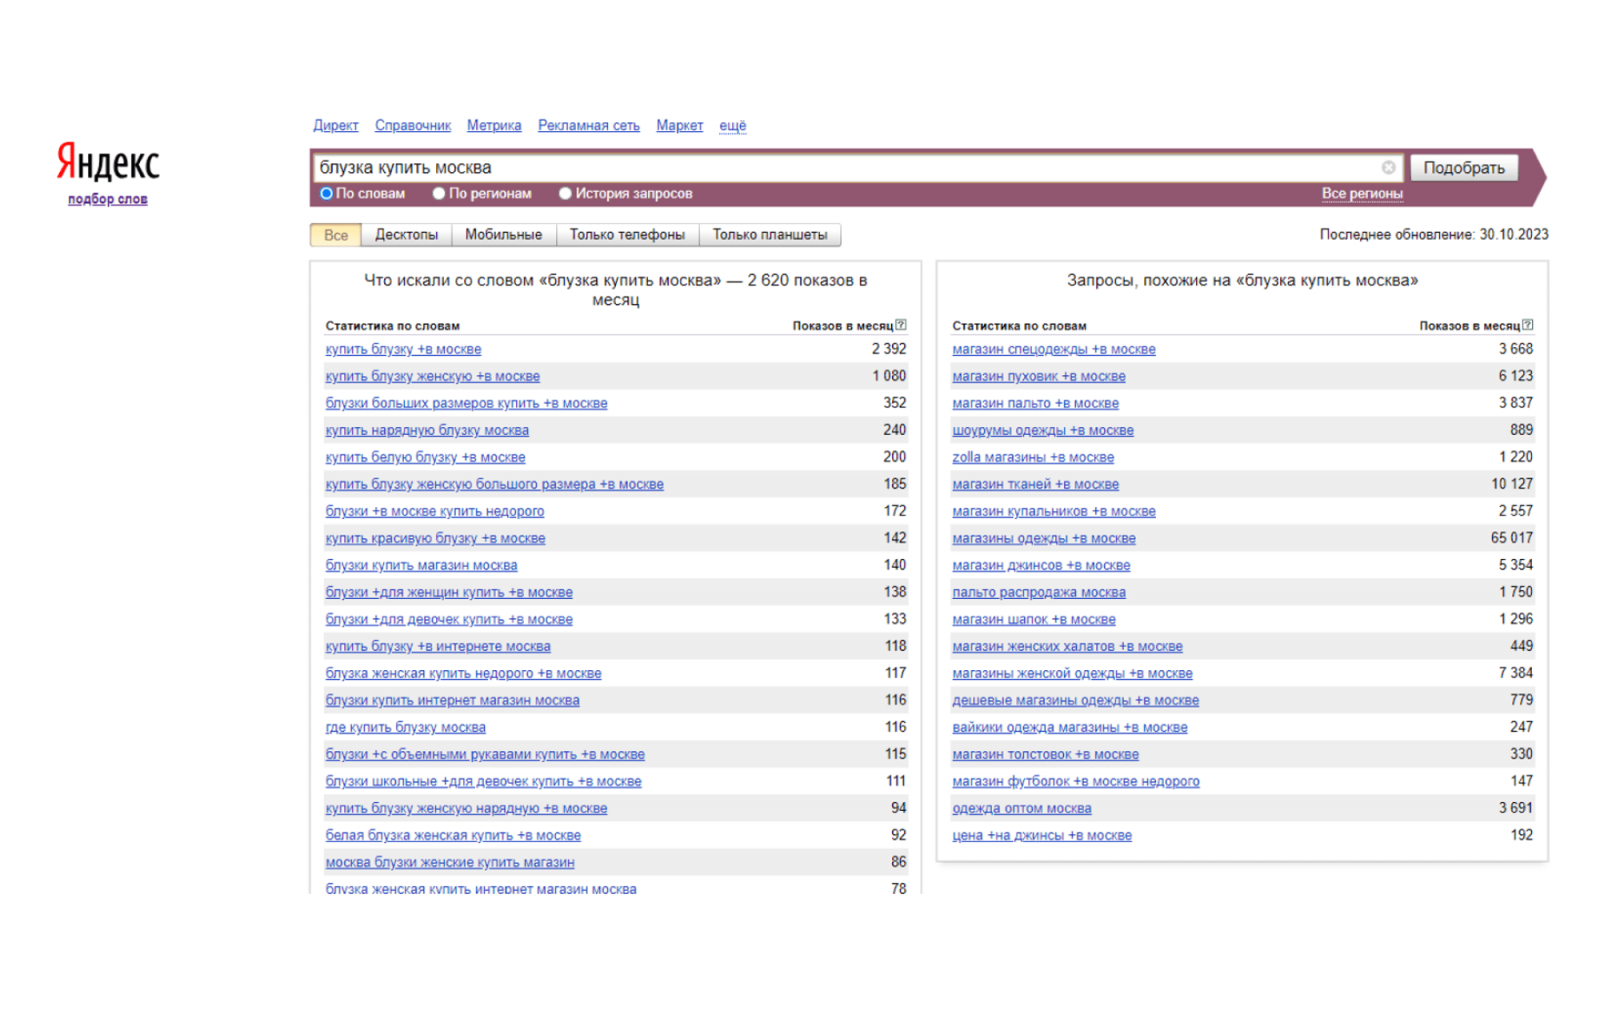Open query 'блузки больших размеров купить +в москве'
This screenshot has height=1026, width=1600.
coord(466,404)
